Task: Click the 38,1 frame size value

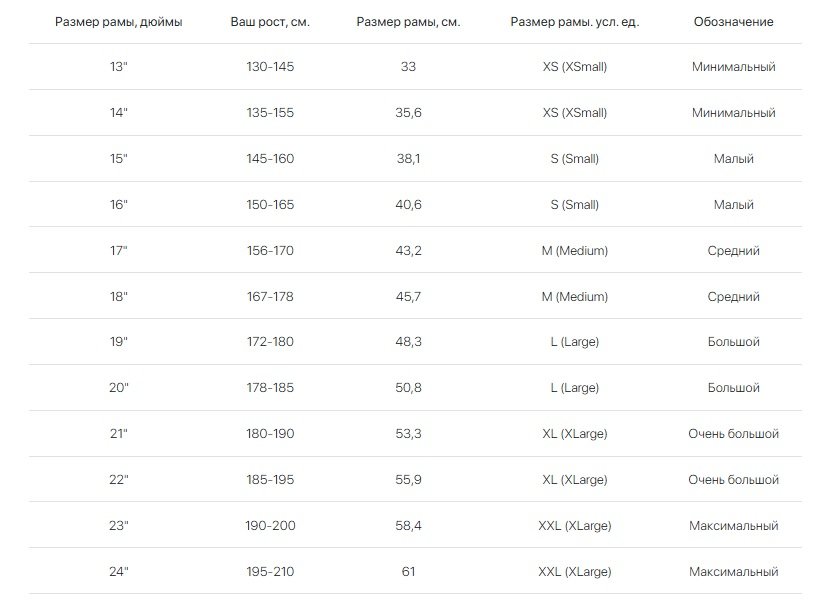Action: pyautogui.click(x=408, y=159)
